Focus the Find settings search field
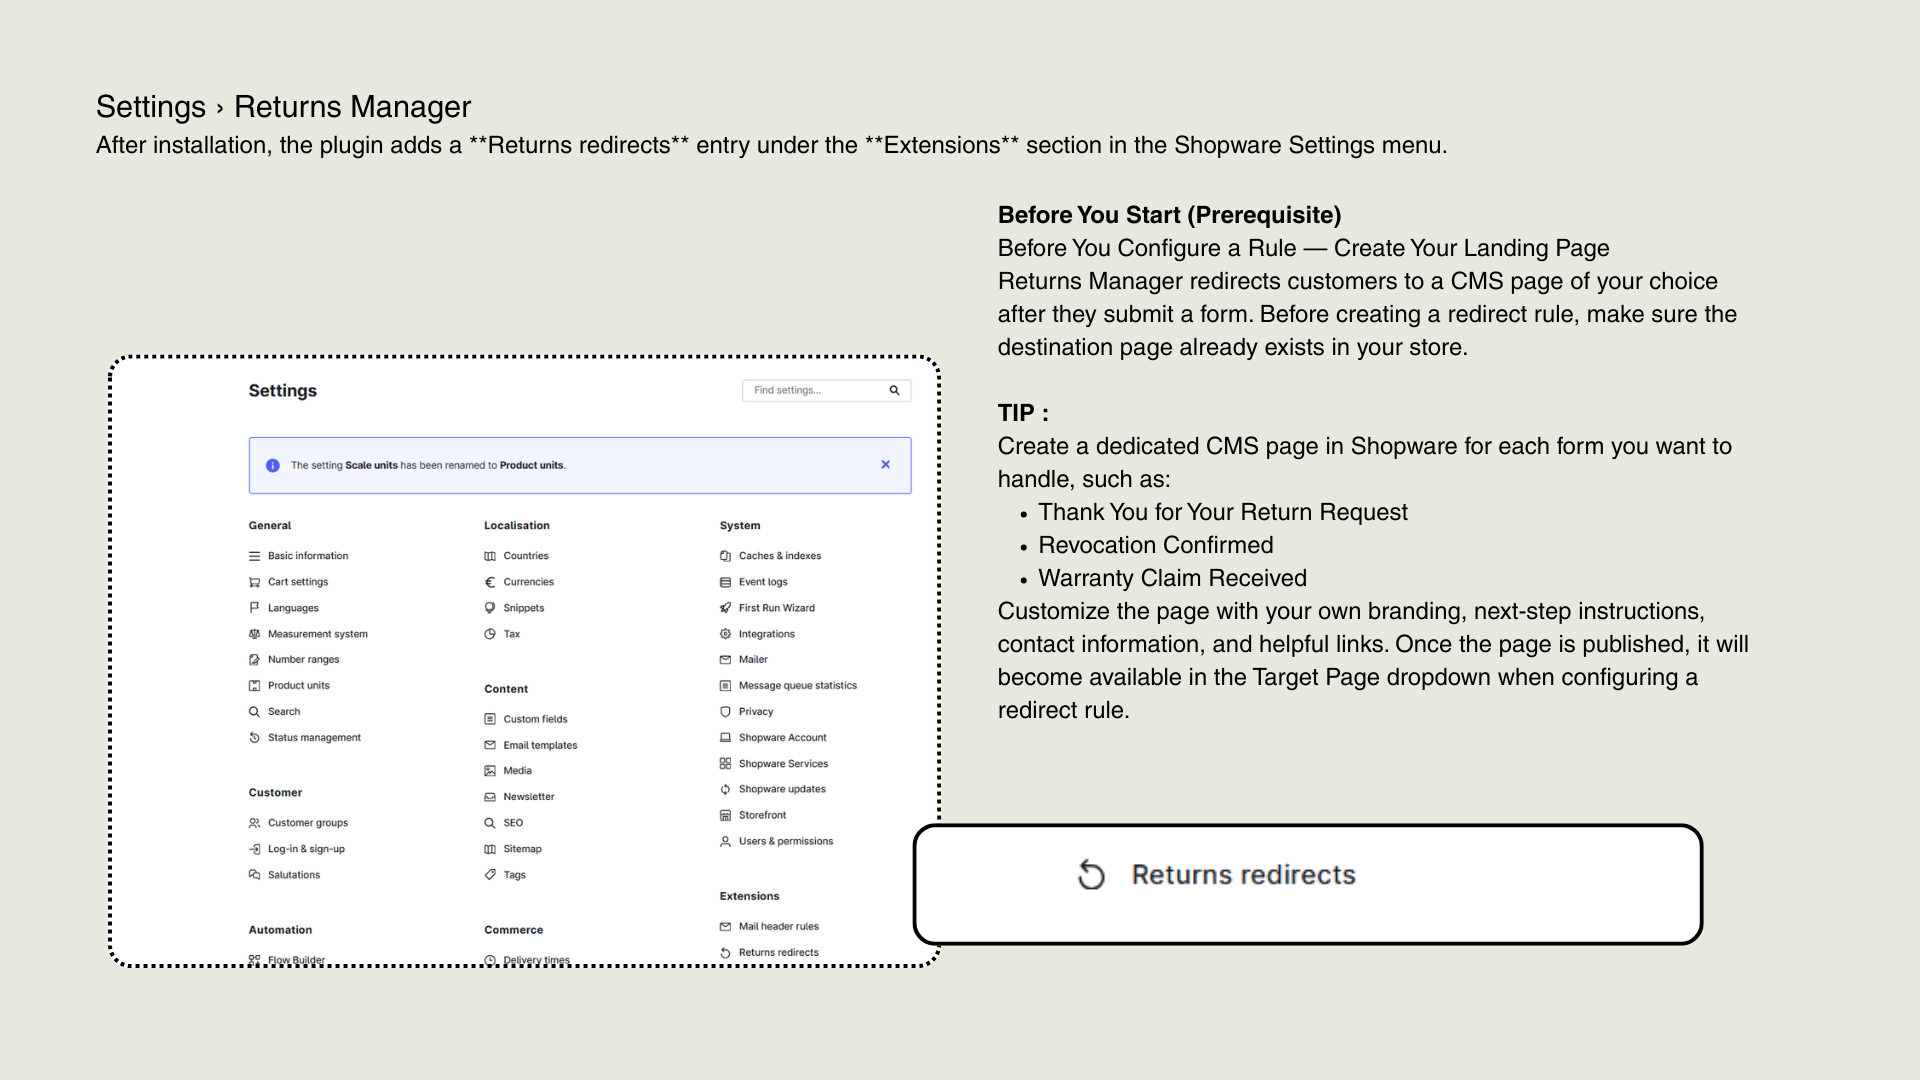This screenshot has width=1920, height=1080. [826, 391]
